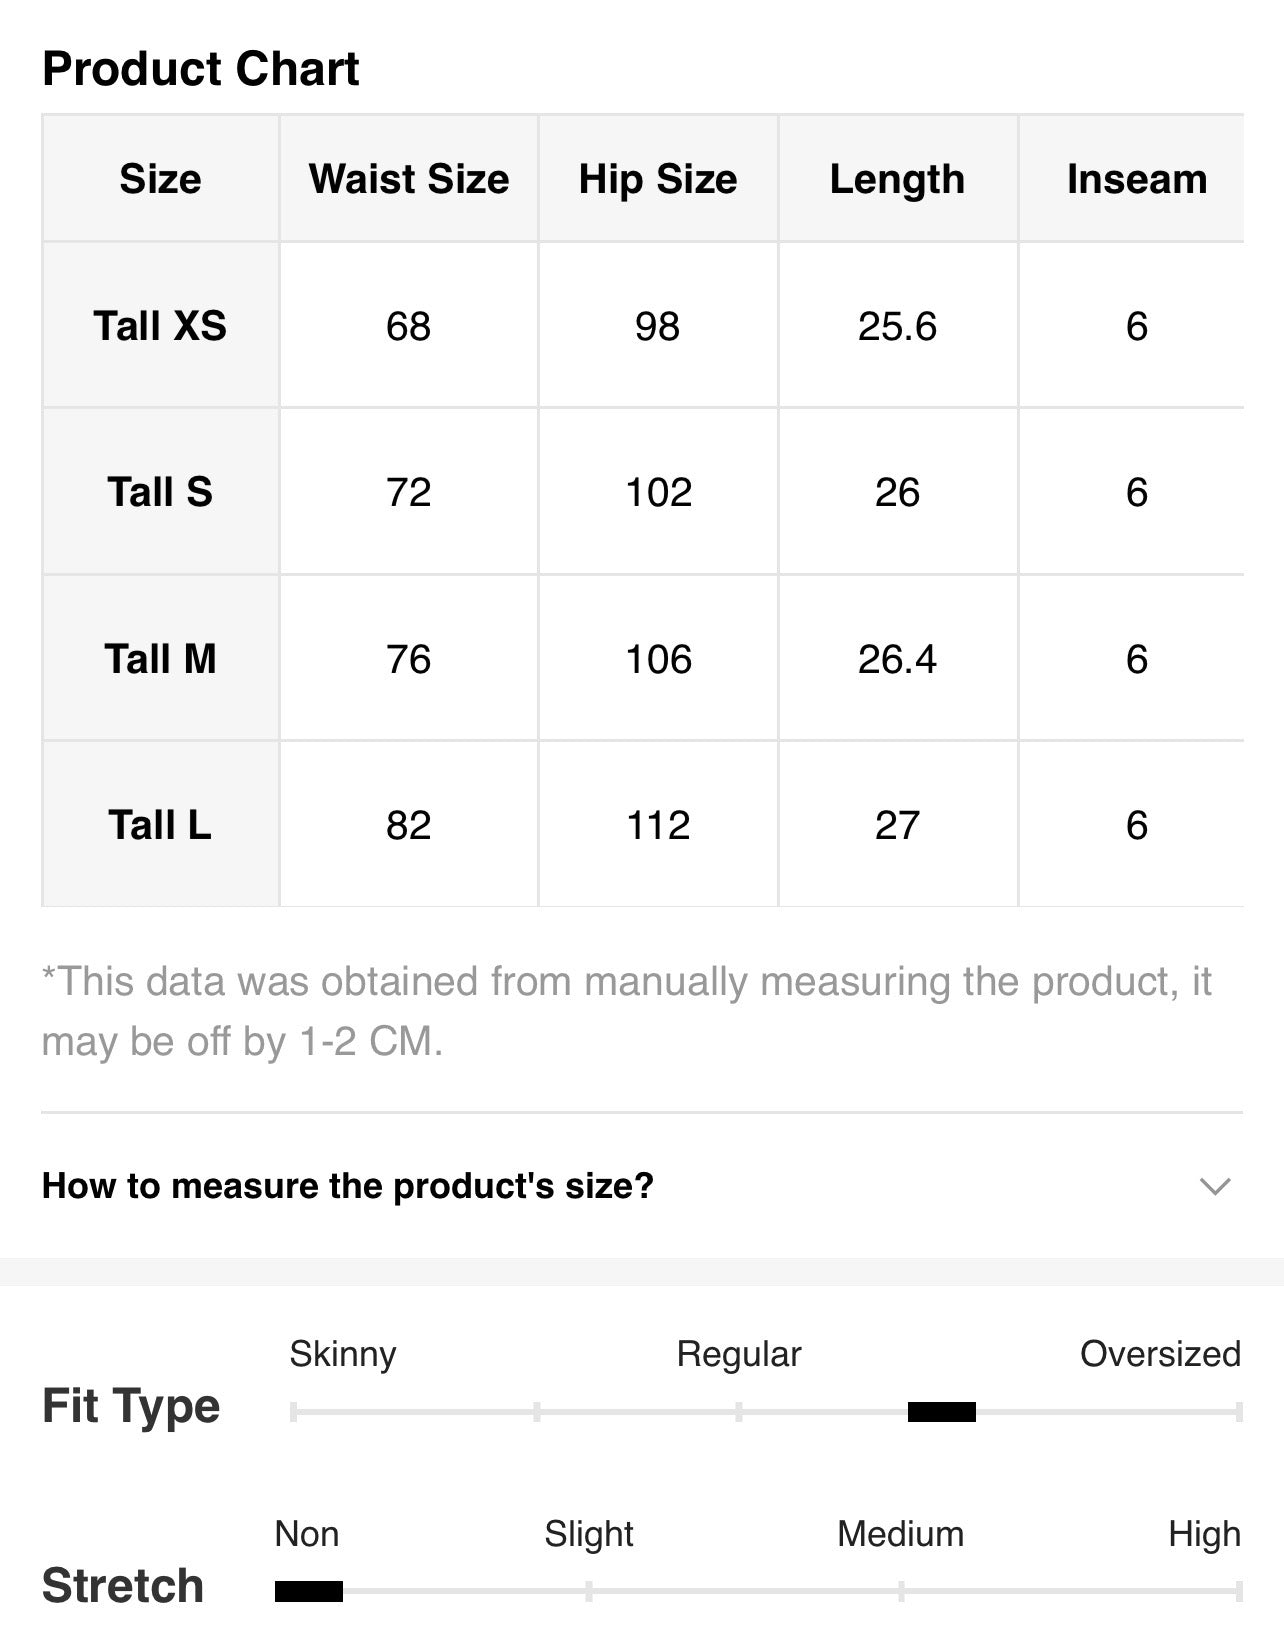The height and width of the screenshot is (1639, 1284).
Task: Click the Length column header
Action: 898,179
